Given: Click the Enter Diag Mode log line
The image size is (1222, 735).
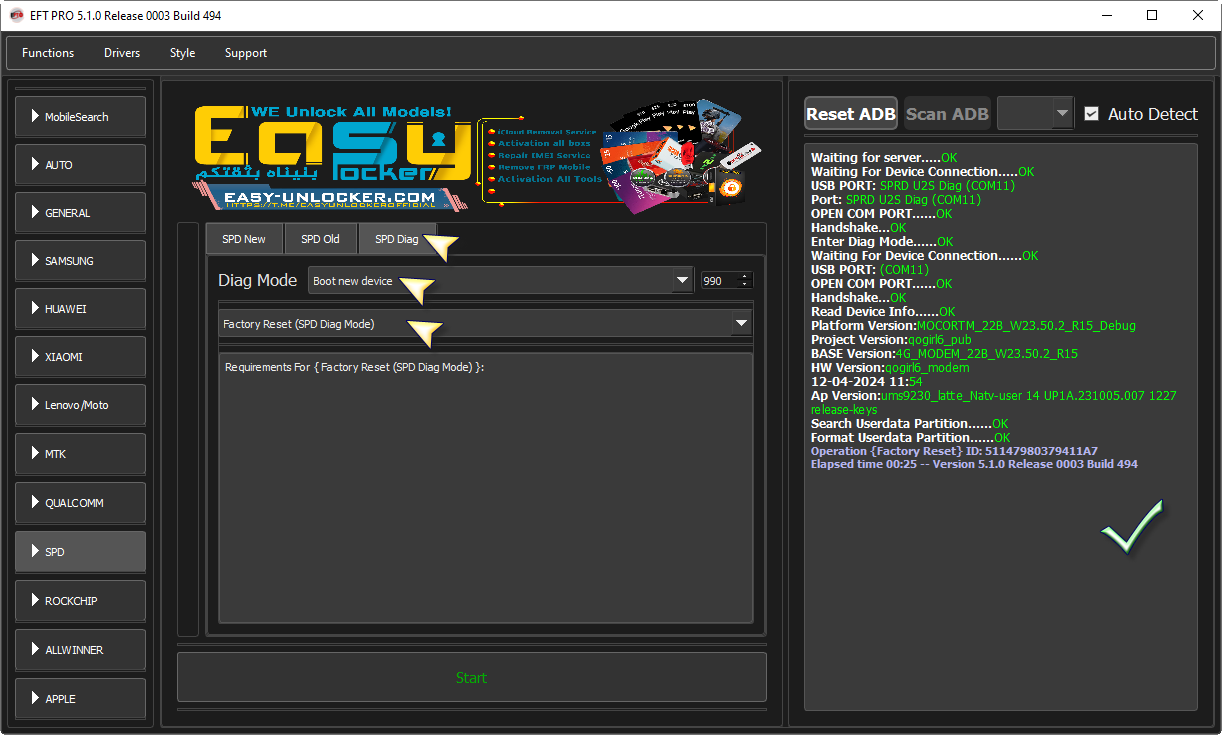Looking at the screenshot, I should pyautogui.click(x=882, y=242).
